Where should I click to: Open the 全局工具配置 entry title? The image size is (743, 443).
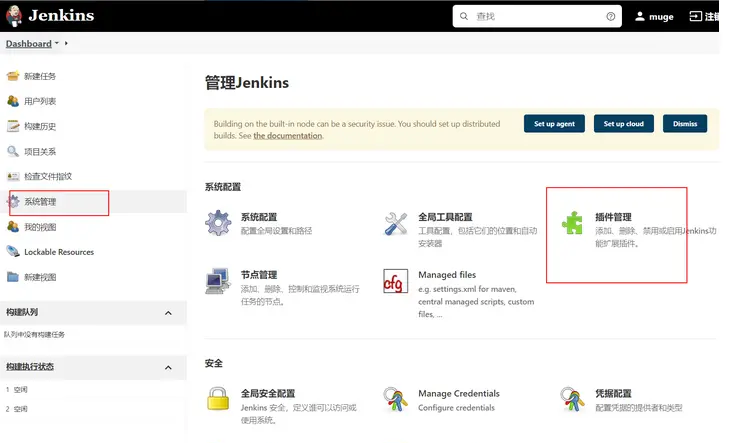tap(445, 217)
